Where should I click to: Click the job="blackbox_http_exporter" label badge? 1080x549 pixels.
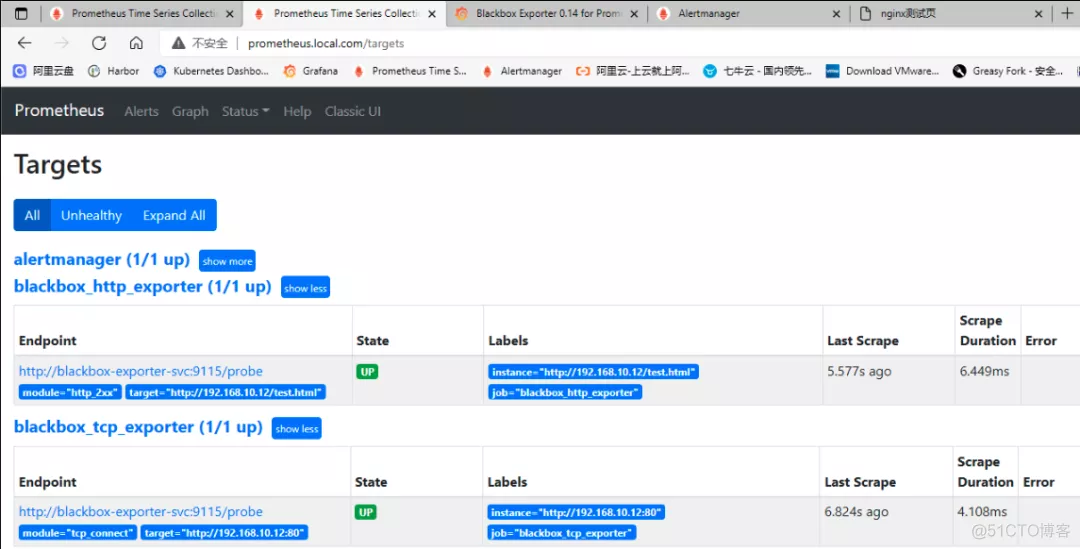coord(565,393)
